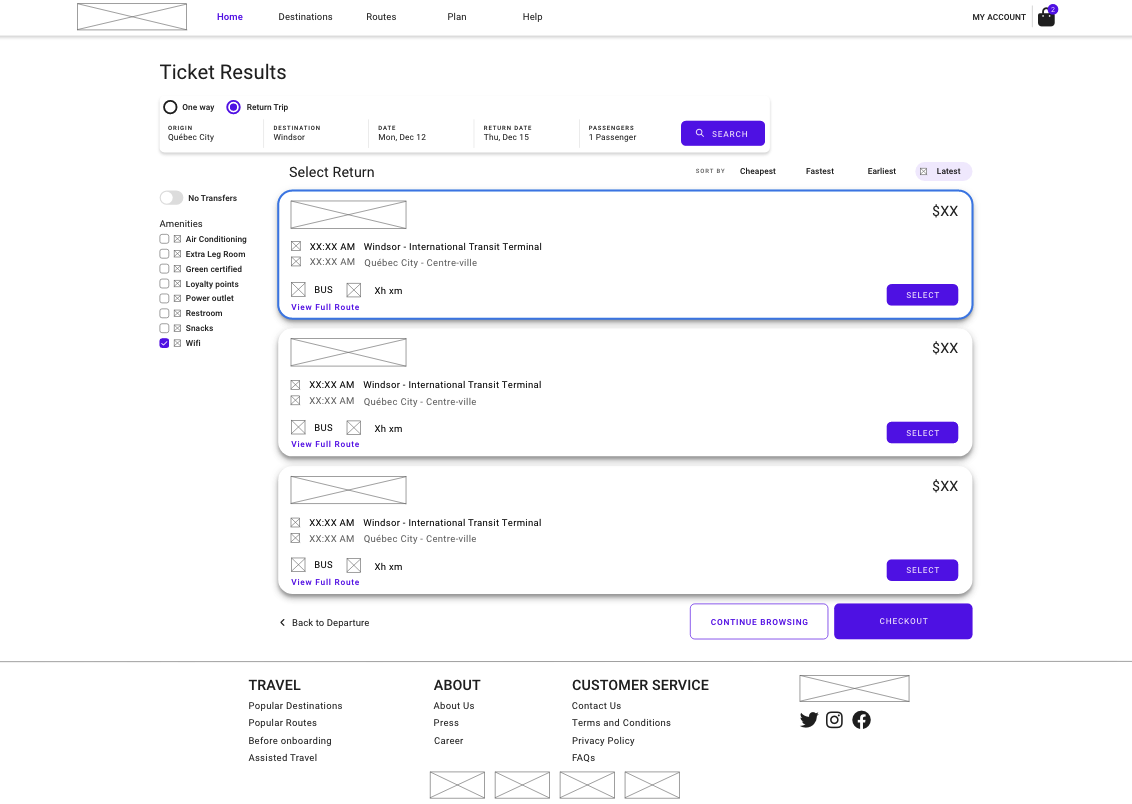Screen dimensions: 1132x804
Task: Open the Destinations menu item
Action: pos(305,17)
